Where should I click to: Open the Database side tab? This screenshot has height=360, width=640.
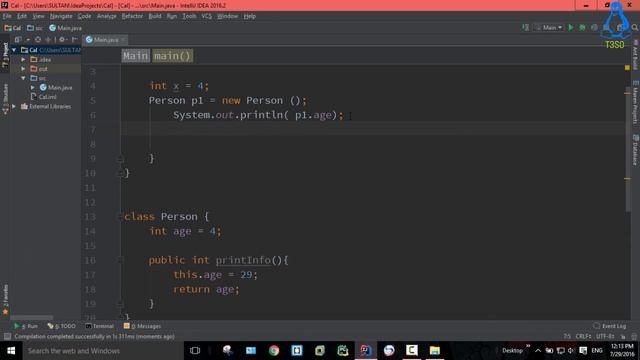point(635,150)
